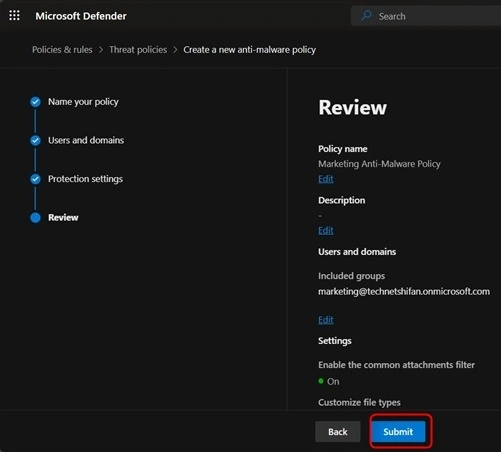Submit the anti-malware policy
The width and height of the screenshot is (501, 452).
tap(398, 432)
